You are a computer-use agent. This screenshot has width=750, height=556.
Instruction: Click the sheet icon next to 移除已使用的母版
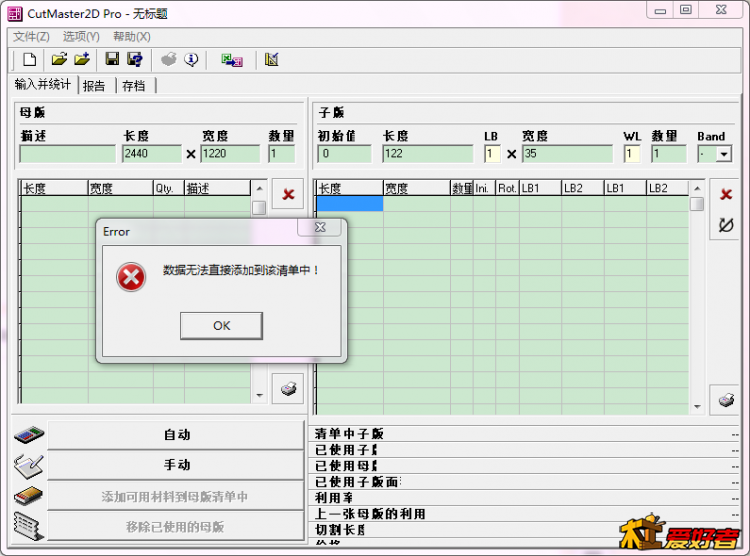29,526
